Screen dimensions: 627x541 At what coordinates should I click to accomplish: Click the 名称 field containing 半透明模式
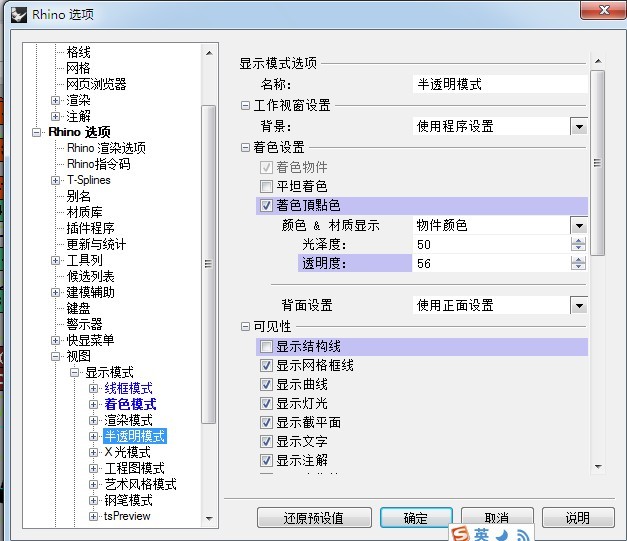coord(500,84)
